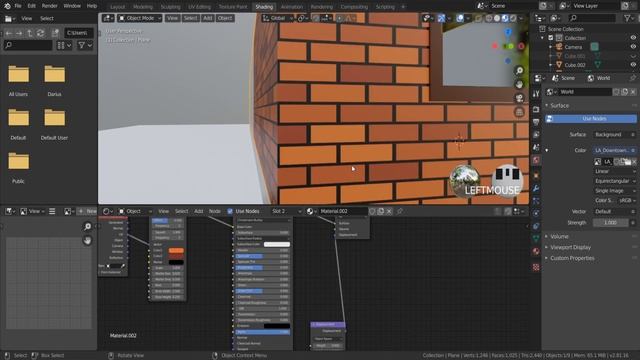The image size is (640, 360).
Task: Adjust the Strength 1.000 slider
Action: pyautogui.click(x=611, y=223)
